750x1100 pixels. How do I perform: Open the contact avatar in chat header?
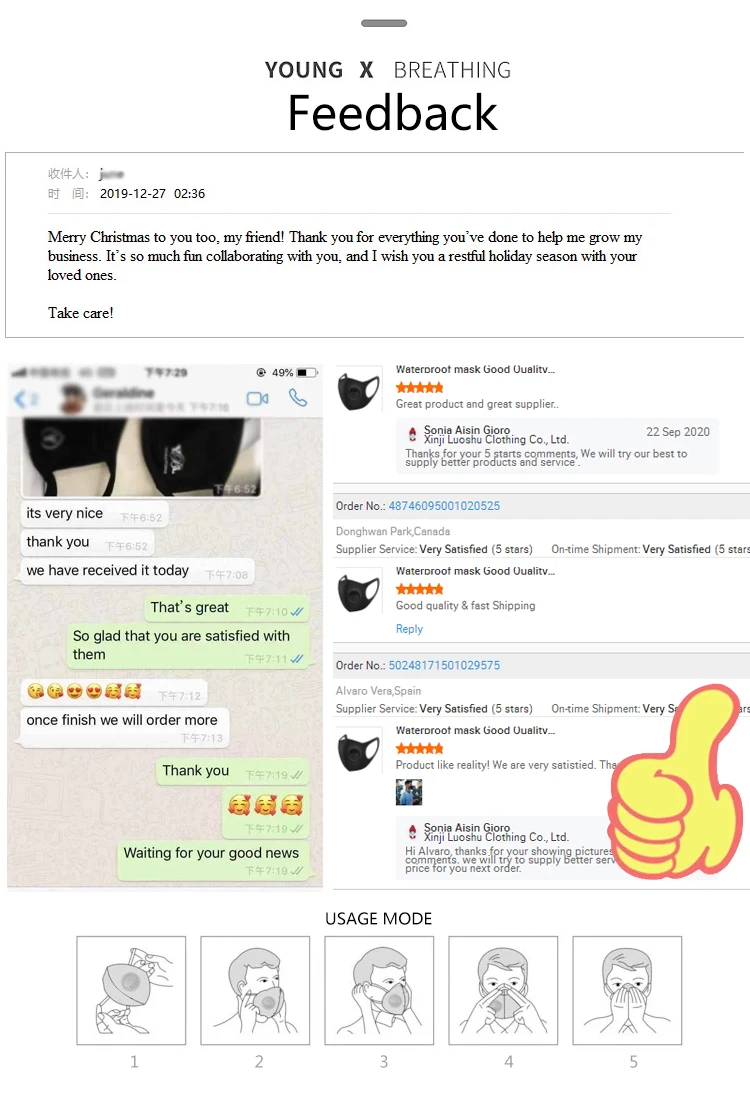click(73, 398)
